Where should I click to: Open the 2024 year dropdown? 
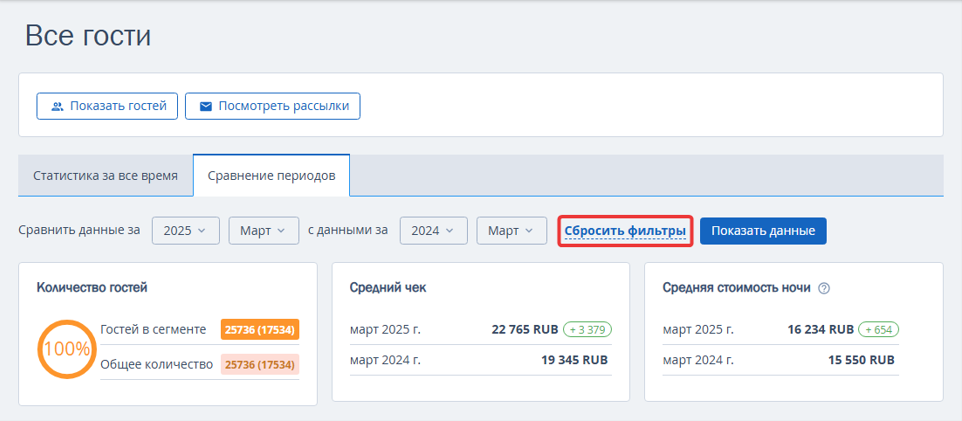pos(434,231)
